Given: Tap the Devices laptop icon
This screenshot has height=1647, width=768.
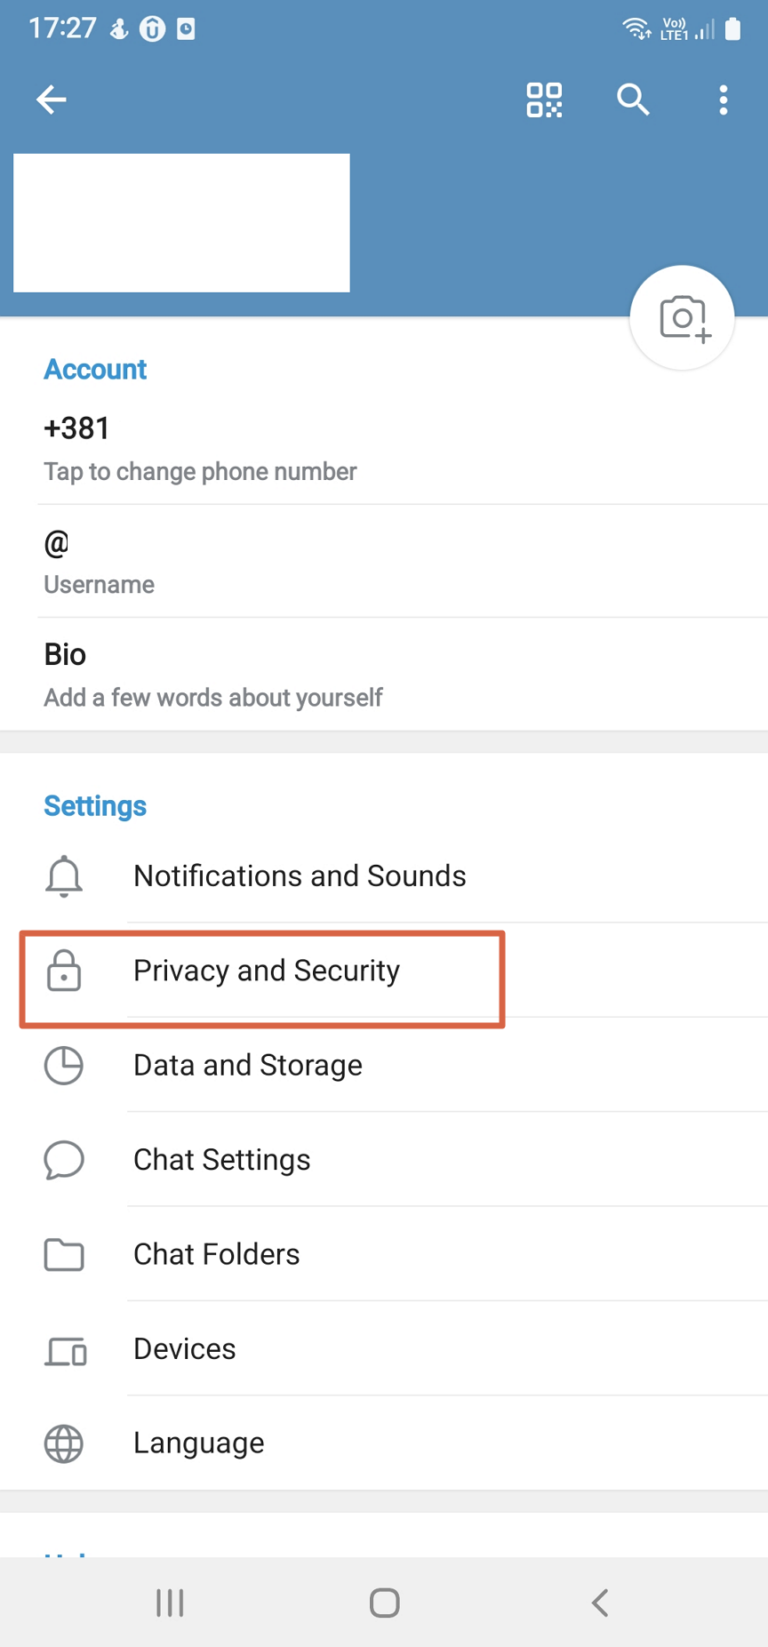Looking at the screenshot, I should (66, 1350).
